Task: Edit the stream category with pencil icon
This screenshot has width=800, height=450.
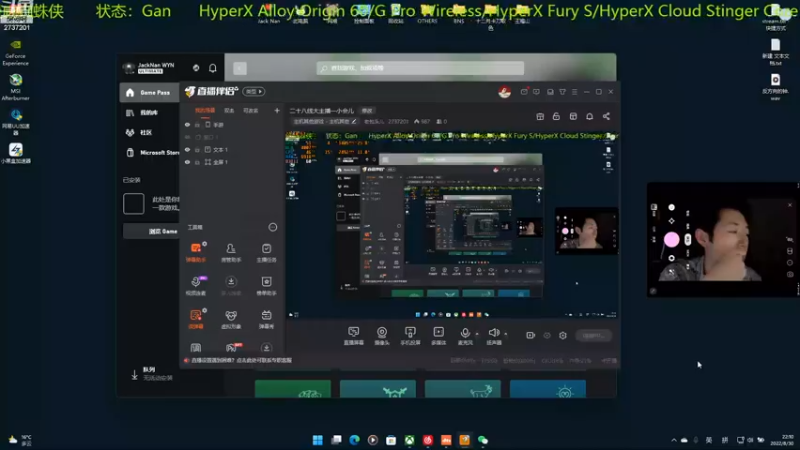Action: tap(354, 121)
